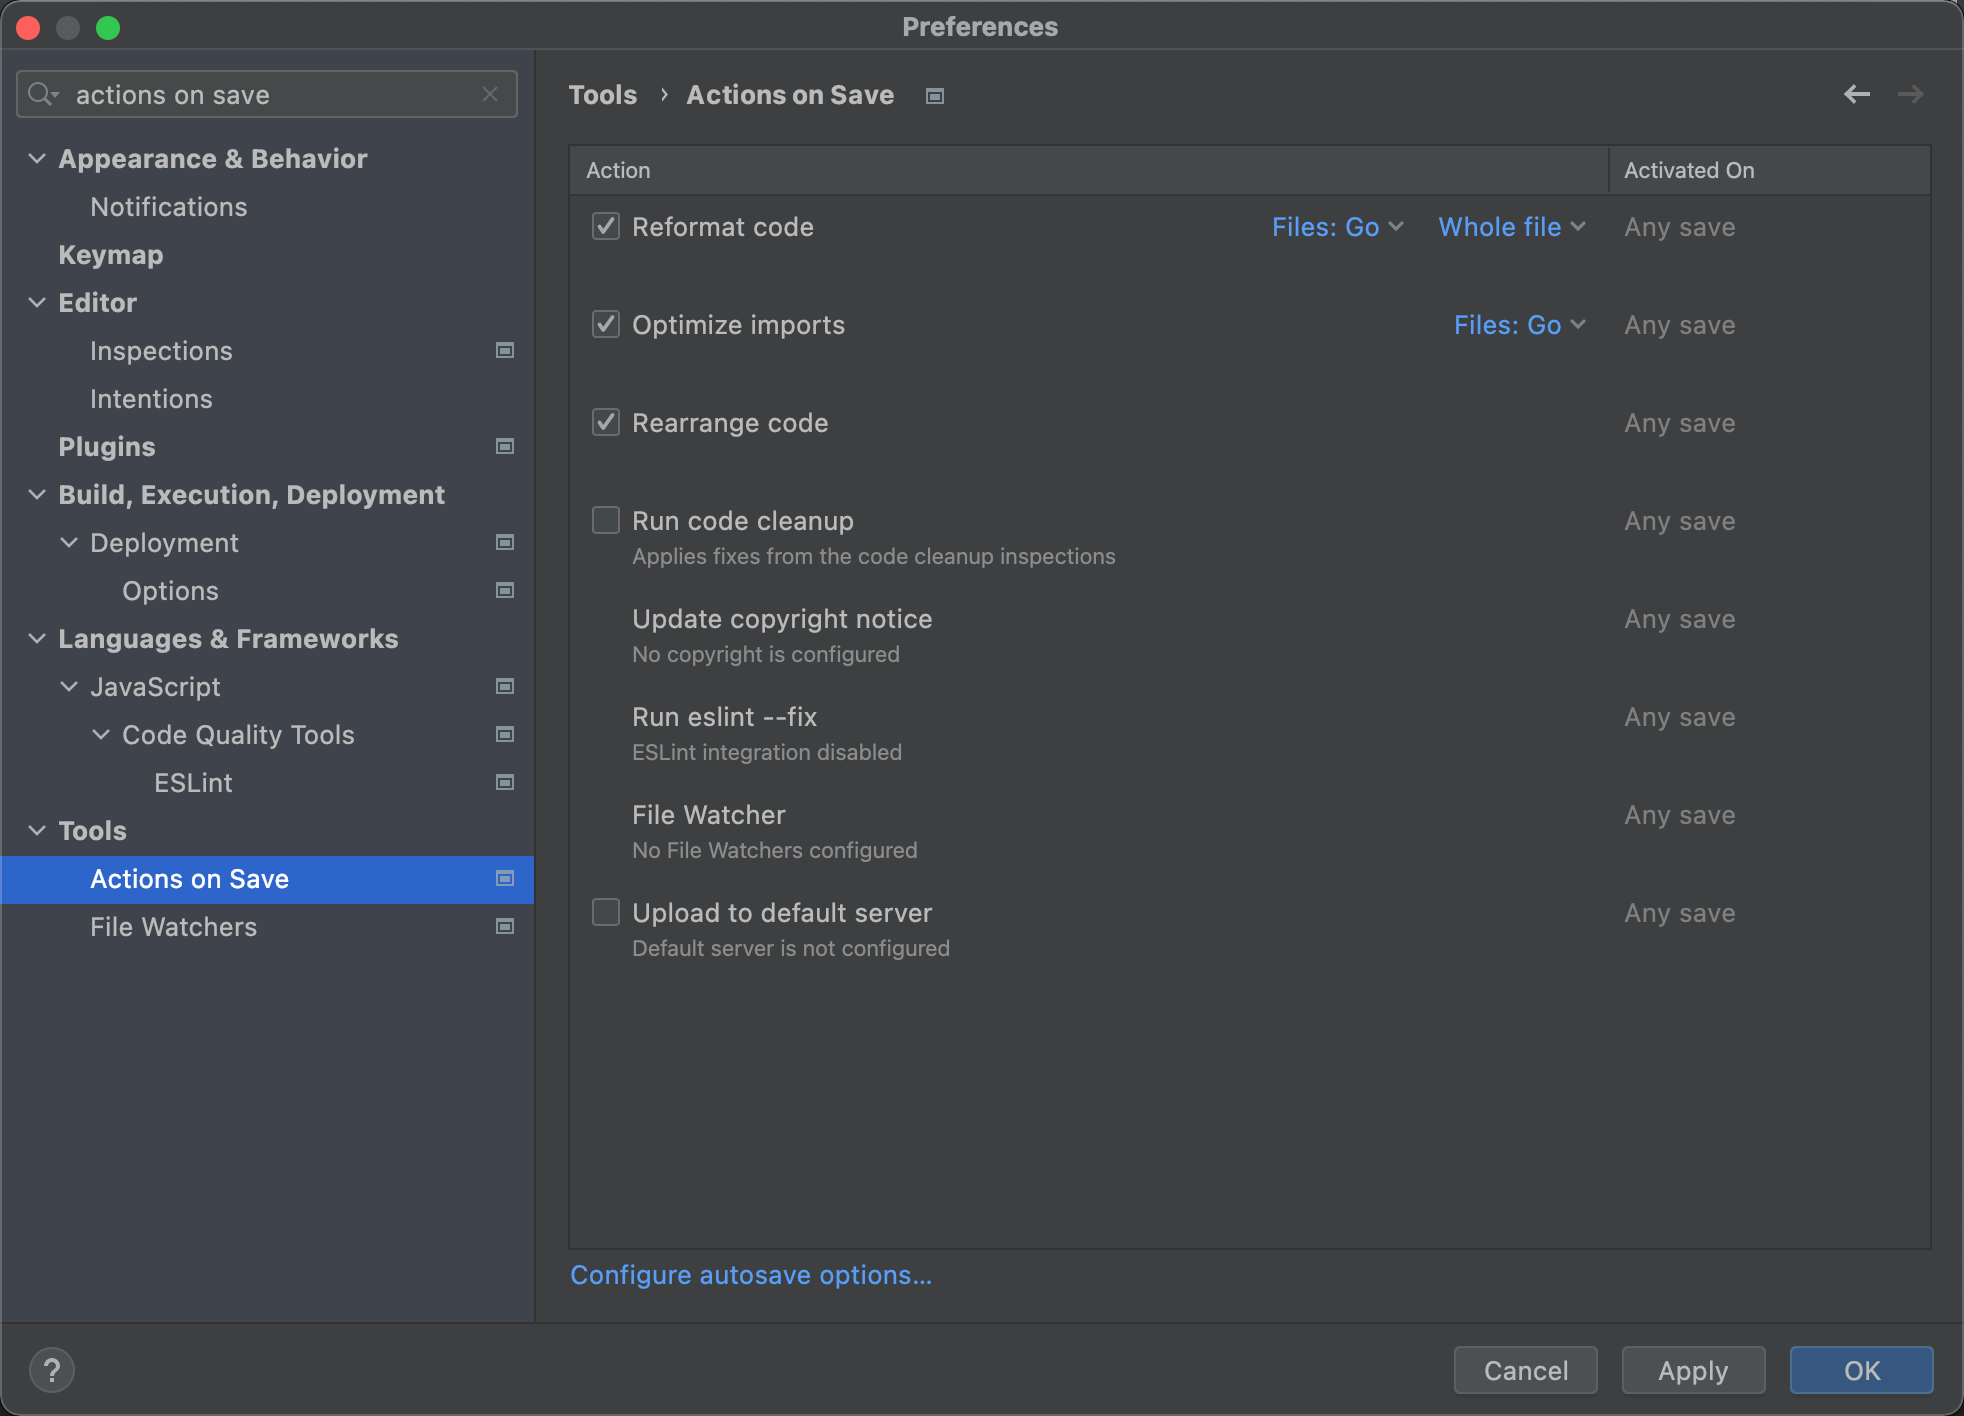Screen dimensions: 1964x1416
Task: Open the Whole file dropdown
Action: point(1511,227)
